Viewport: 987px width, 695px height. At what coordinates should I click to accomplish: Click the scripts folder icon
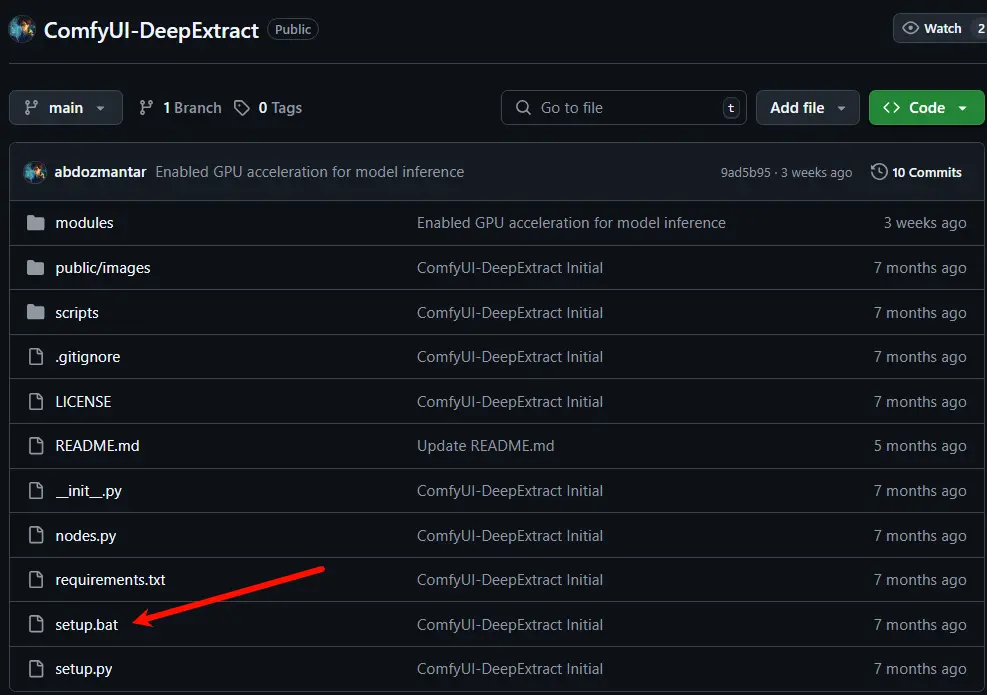pos(36,312)
